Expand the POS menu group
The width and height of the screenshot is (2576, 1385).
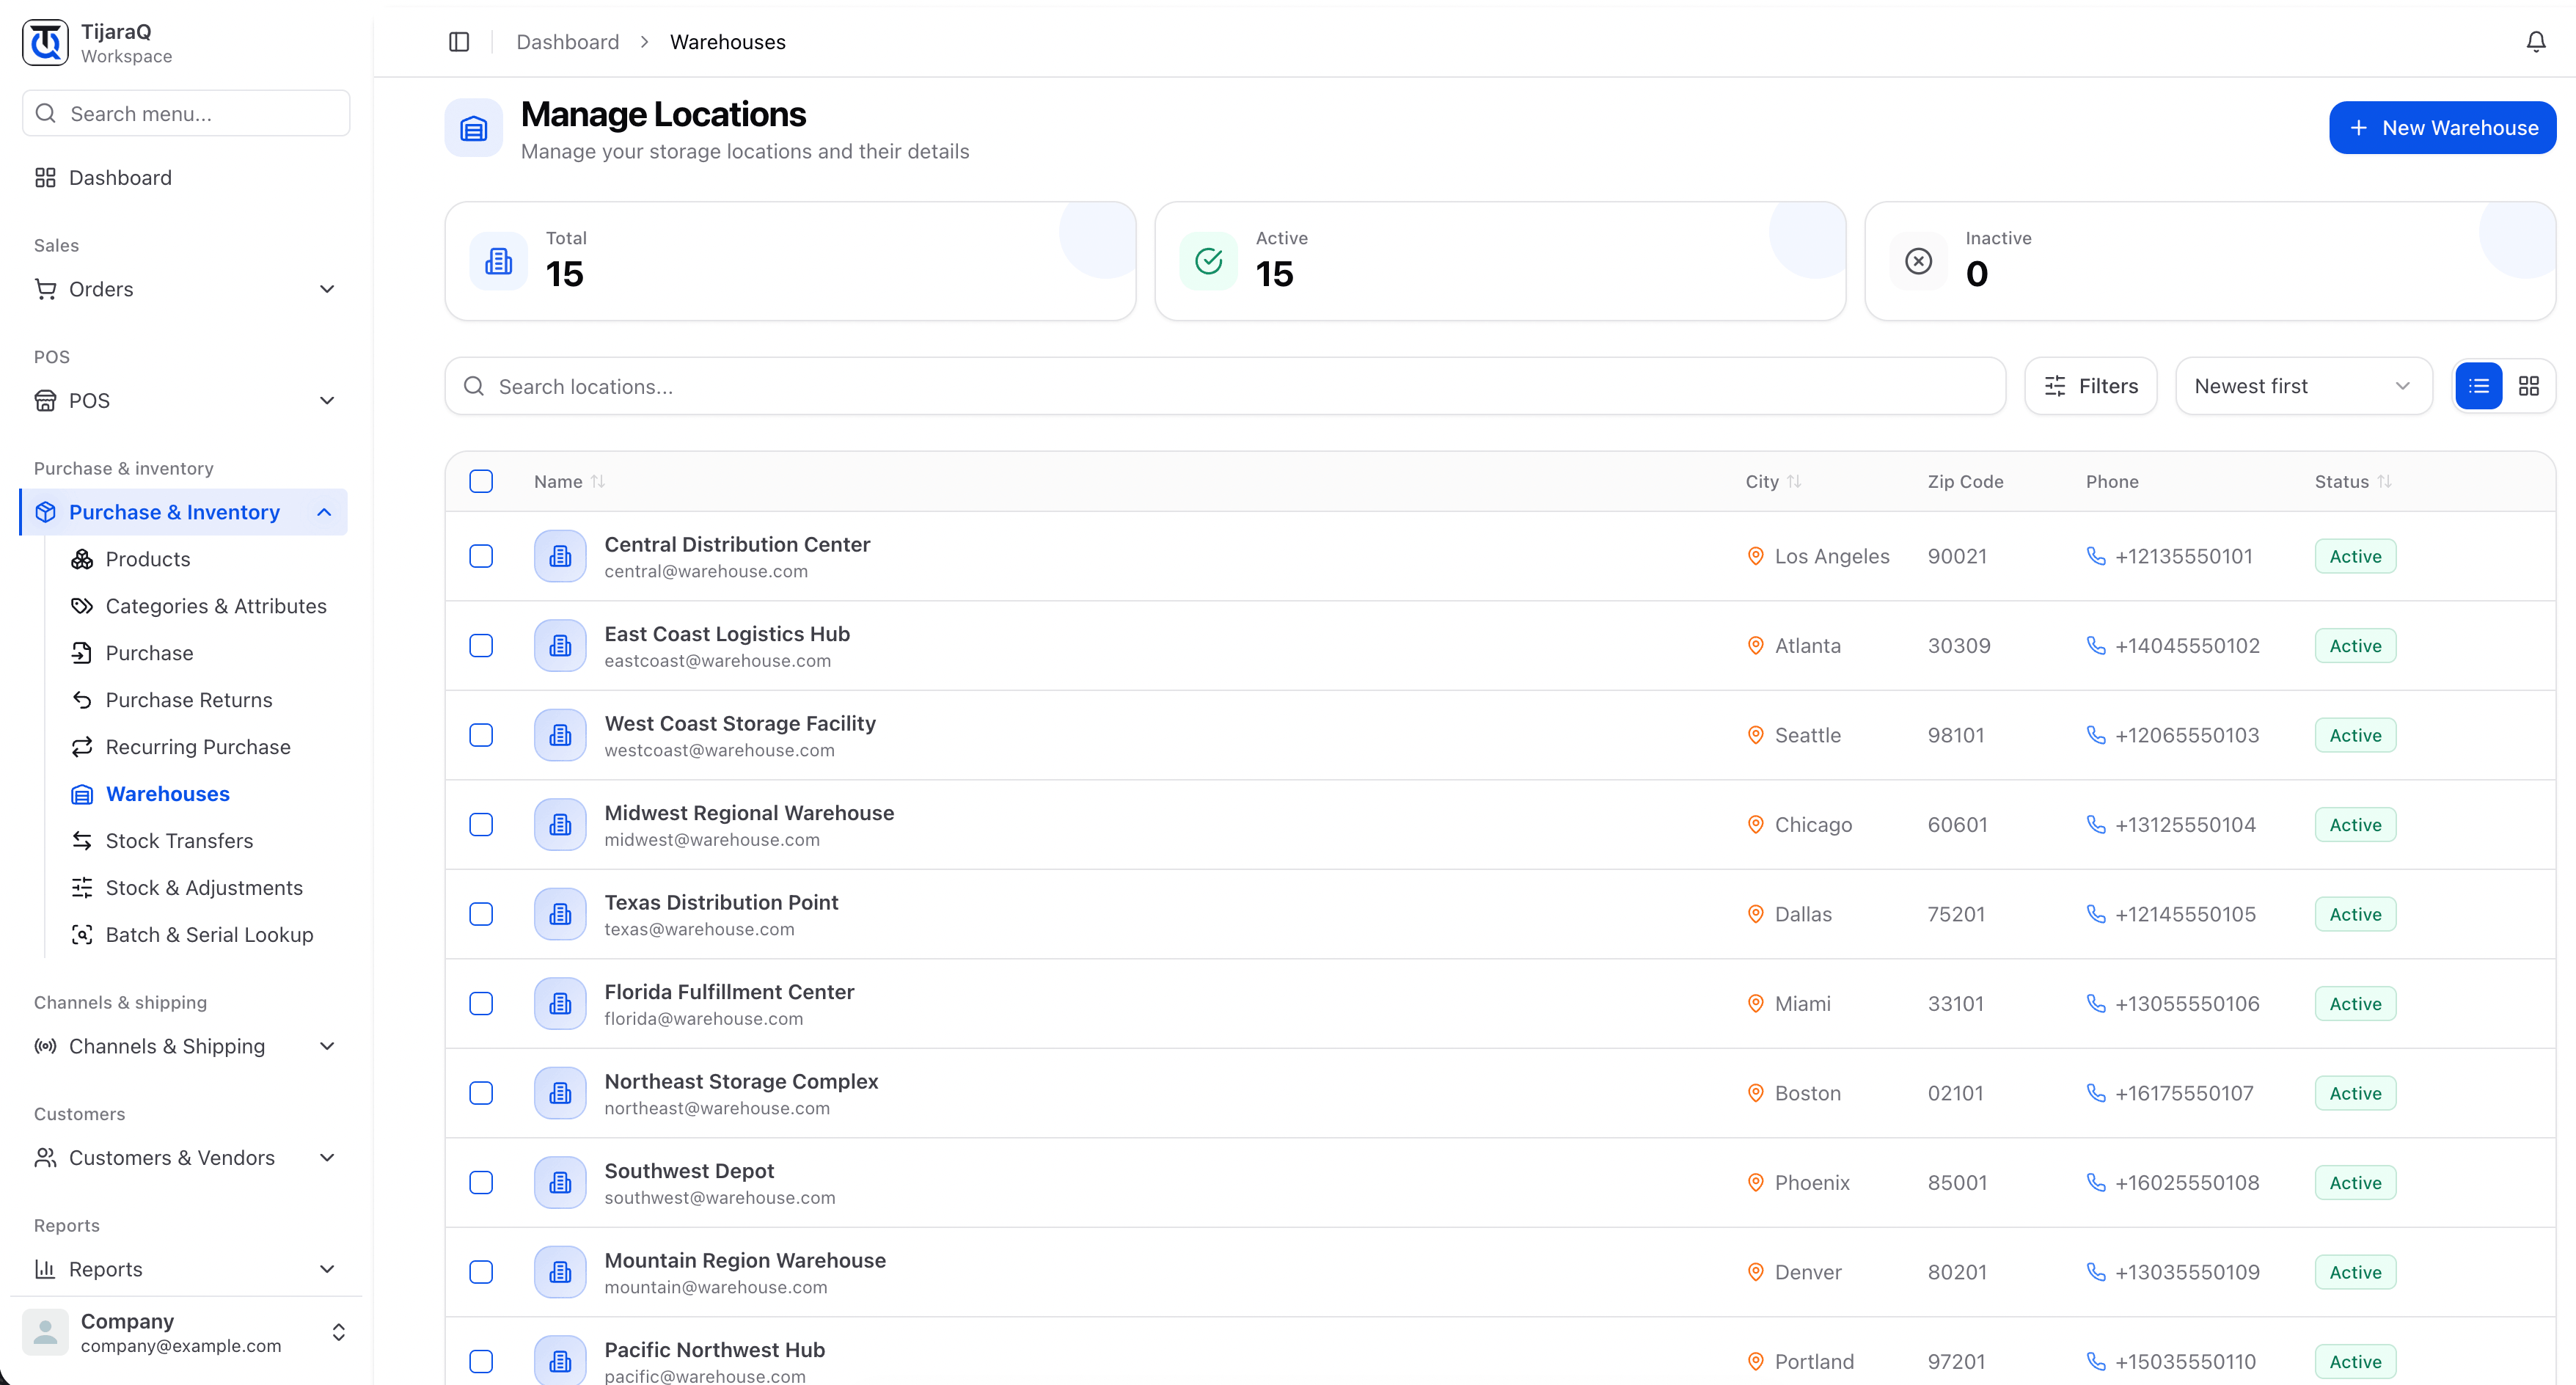[185, 401]
